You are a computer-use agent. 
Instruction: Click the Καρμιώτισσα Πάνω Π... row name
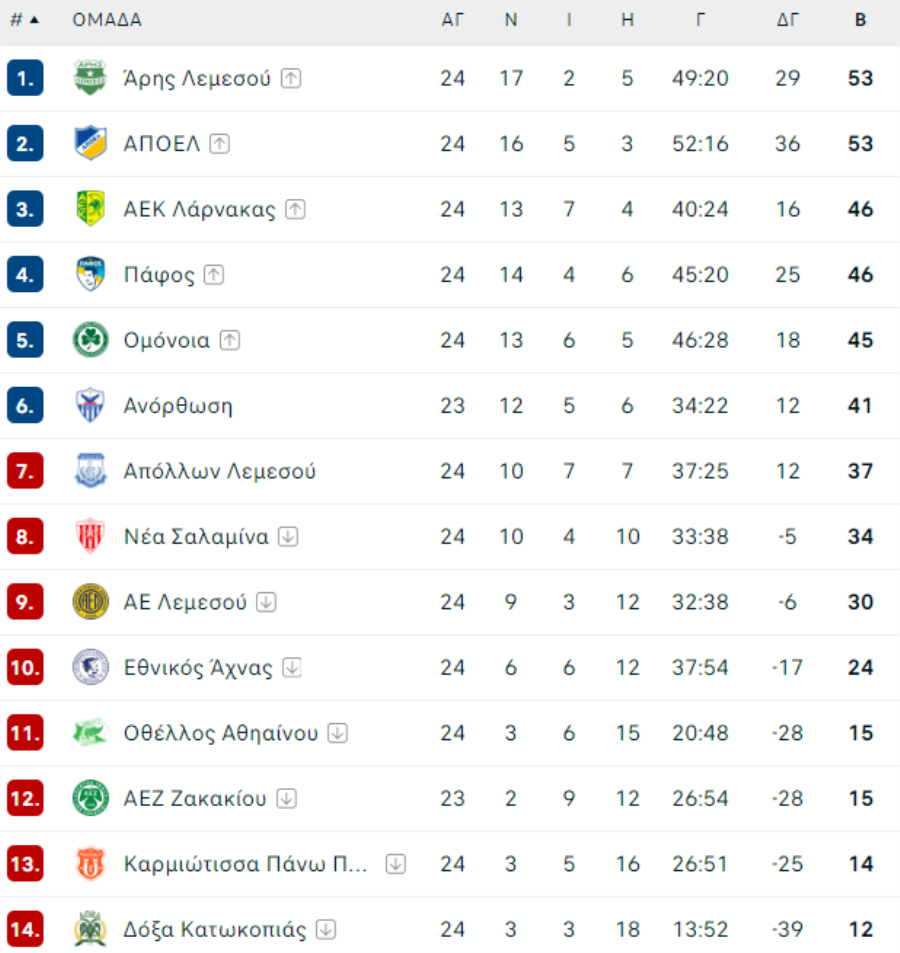coord(246,864)
